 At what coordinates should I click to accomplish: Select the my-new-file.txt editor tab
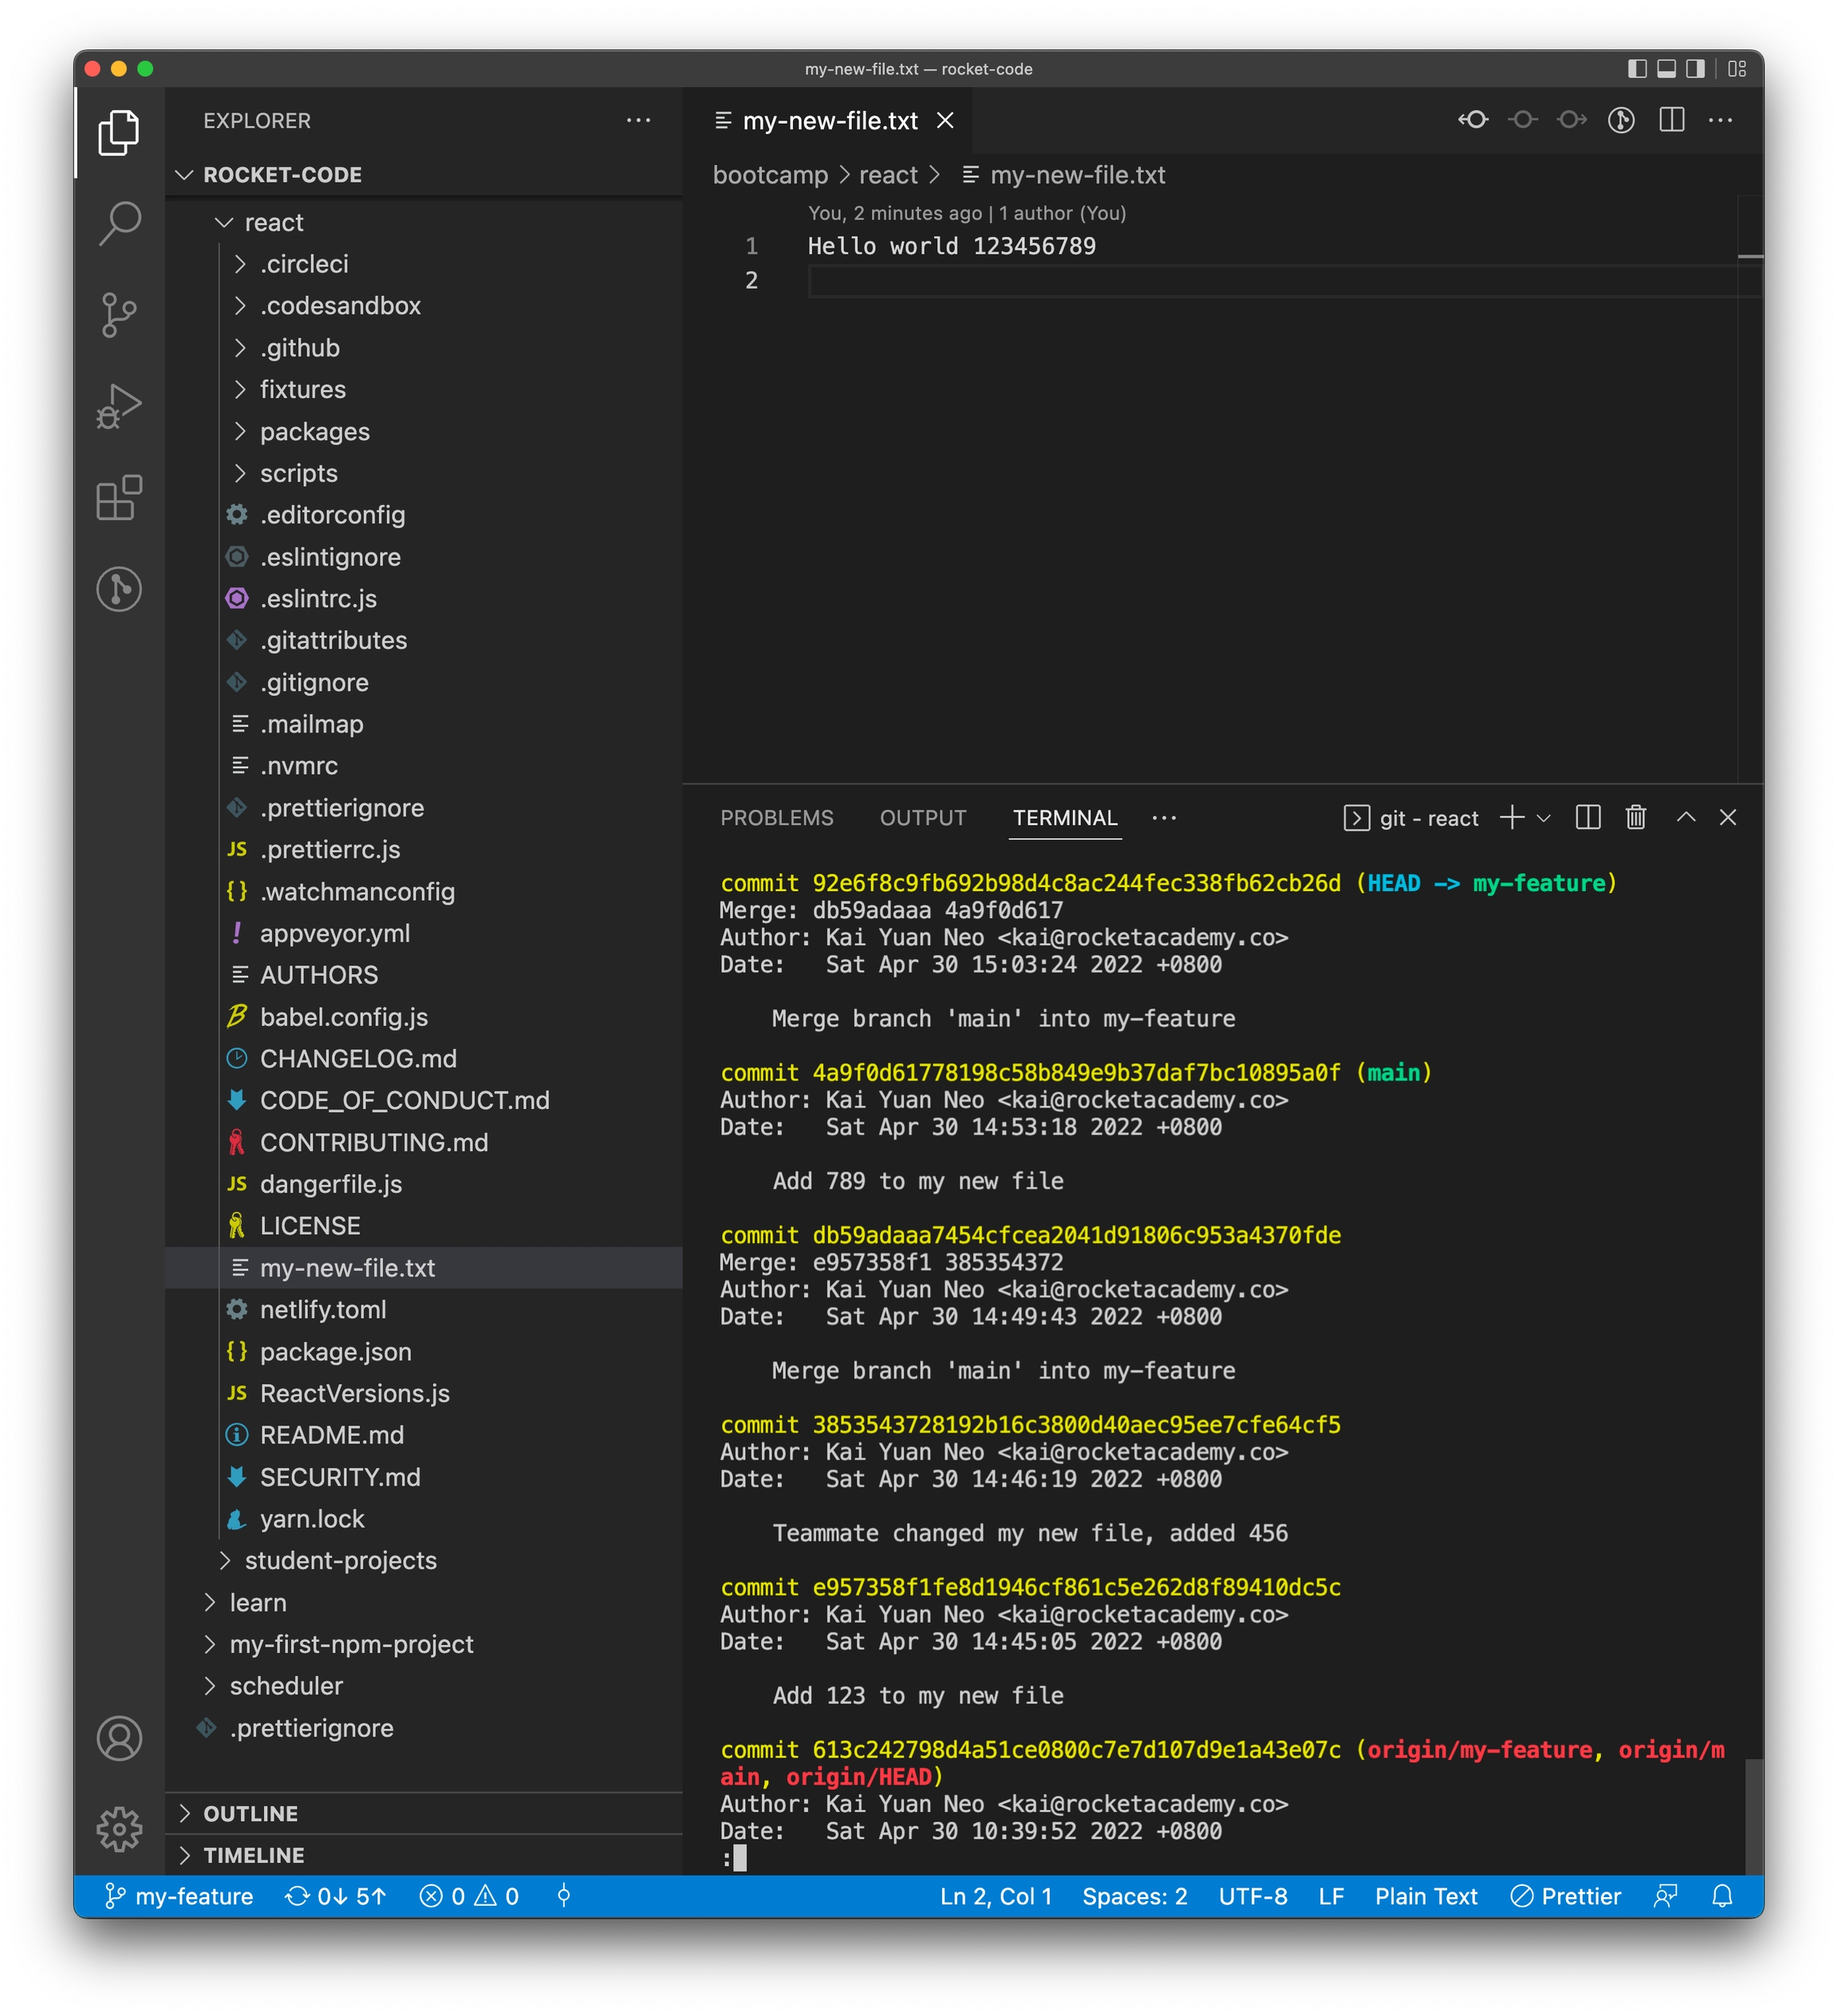click(x=830, y=121)
